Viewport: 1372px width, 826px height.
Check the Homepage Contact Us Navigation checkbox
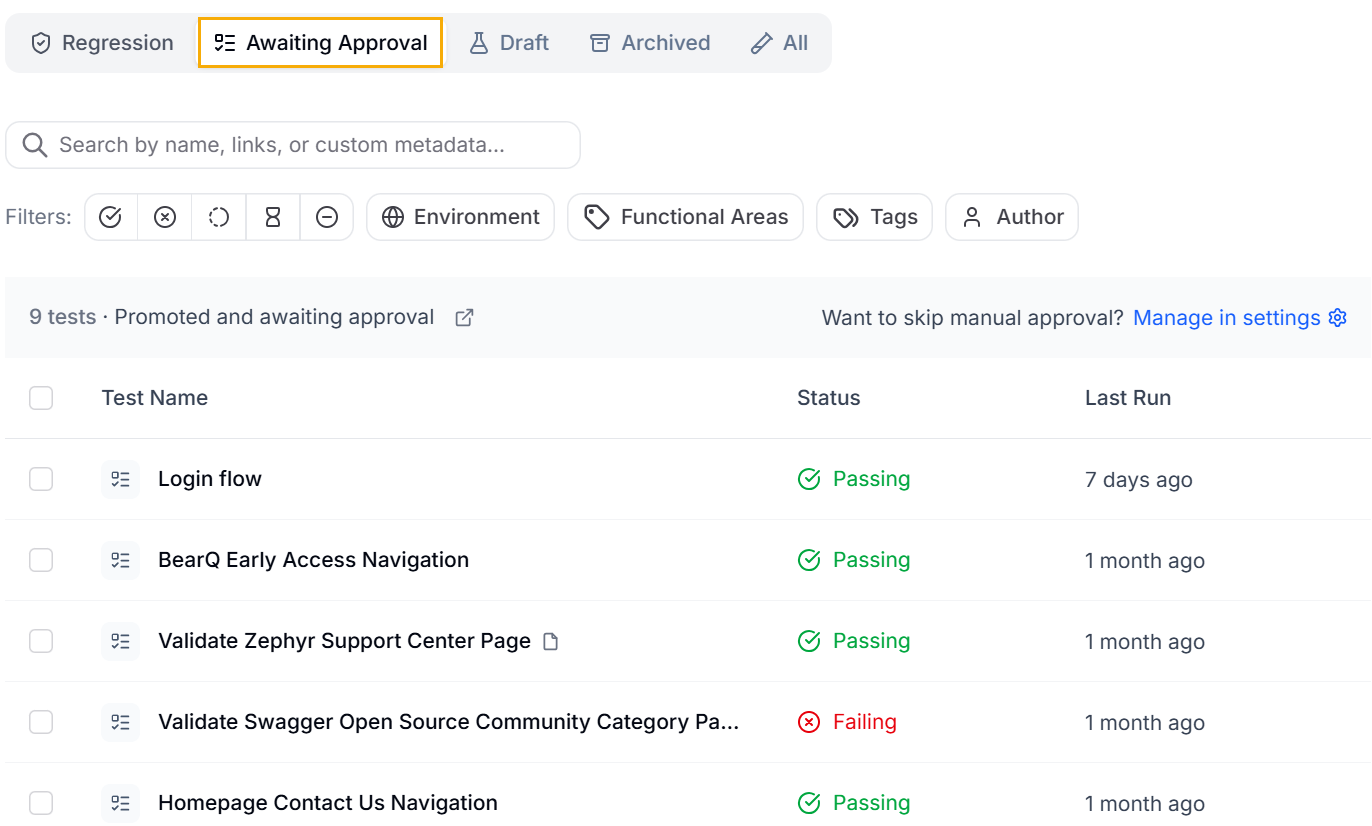coord(41,803)
